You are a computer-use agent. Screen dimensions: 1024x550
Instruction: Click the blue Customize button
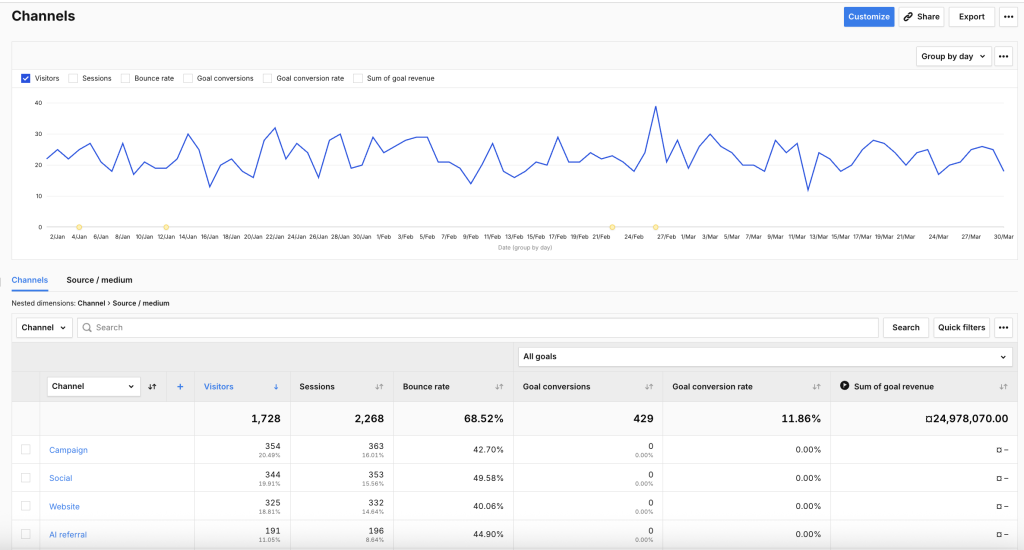[868, 16]
